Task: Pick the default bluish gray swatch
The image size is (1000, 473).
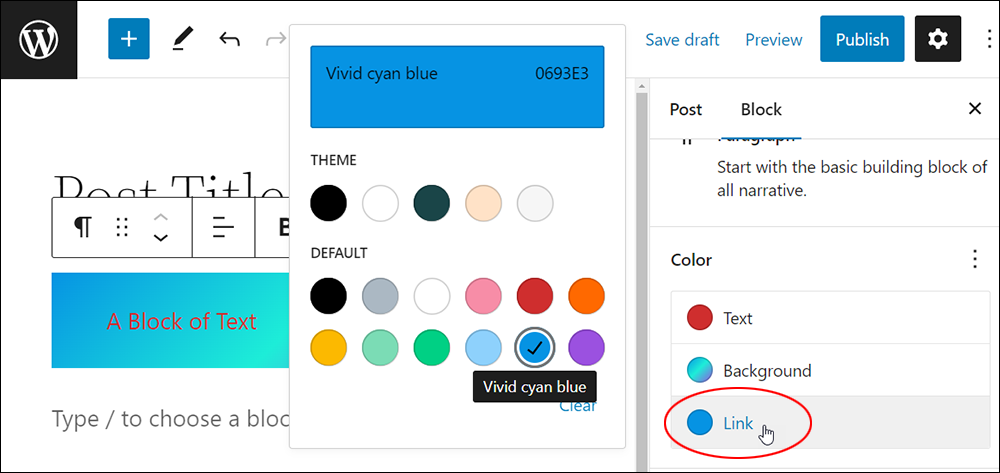Action: (x=380, y=296)
